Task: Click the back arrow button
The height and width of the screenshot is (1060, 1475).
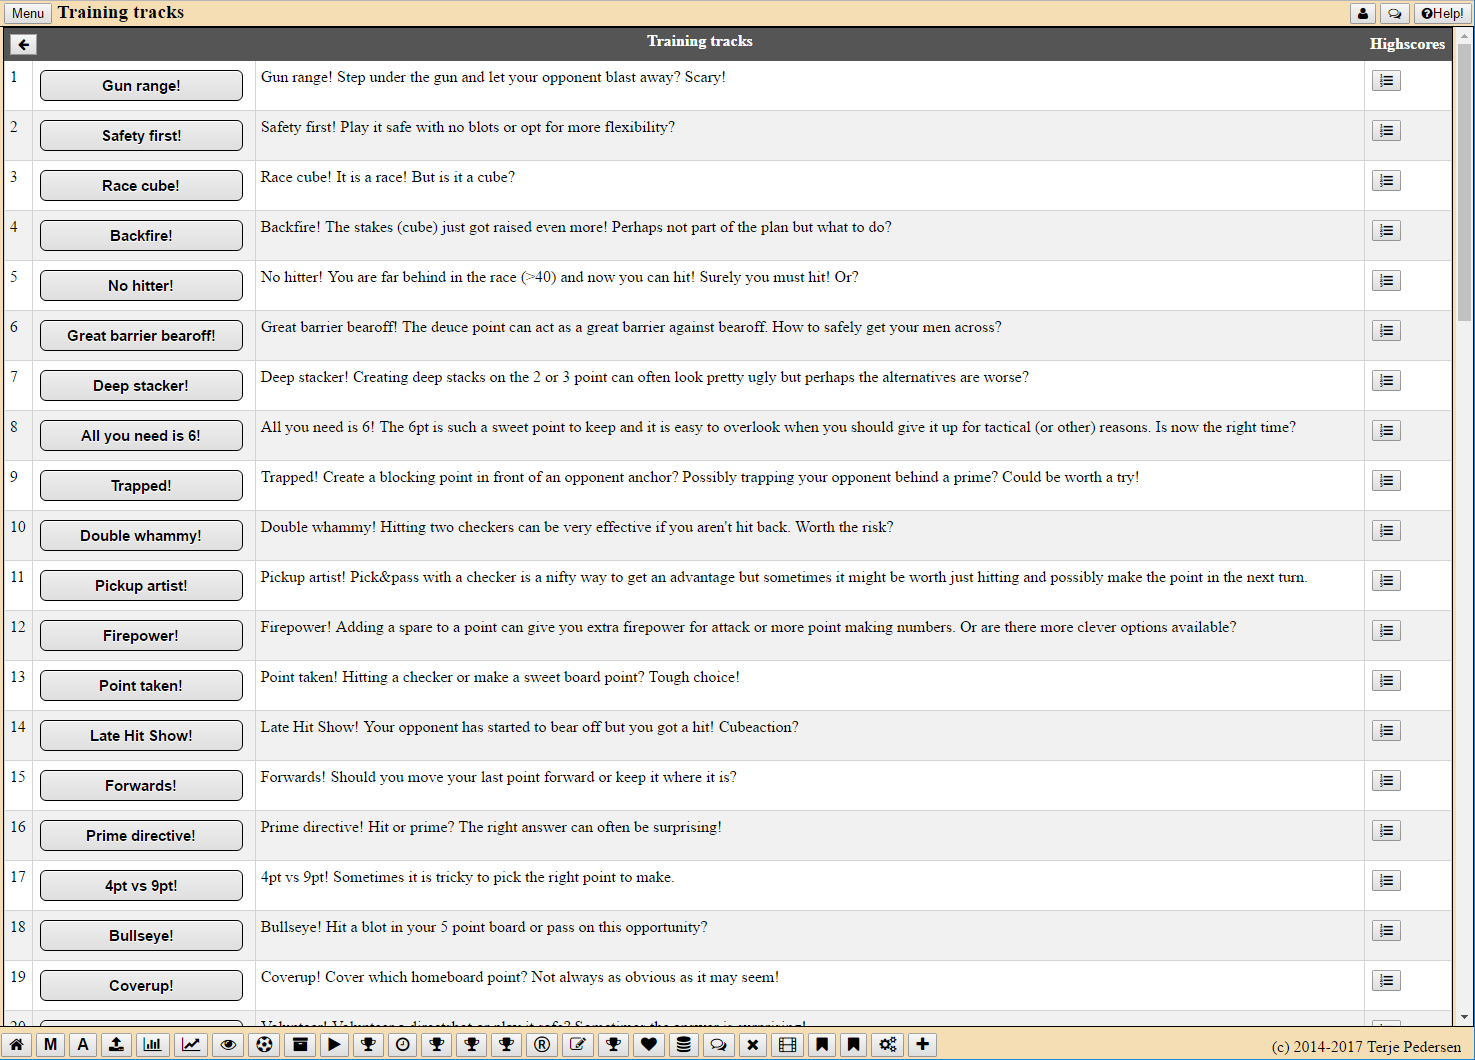Action: pyautogui.click(x=23, y=44)
